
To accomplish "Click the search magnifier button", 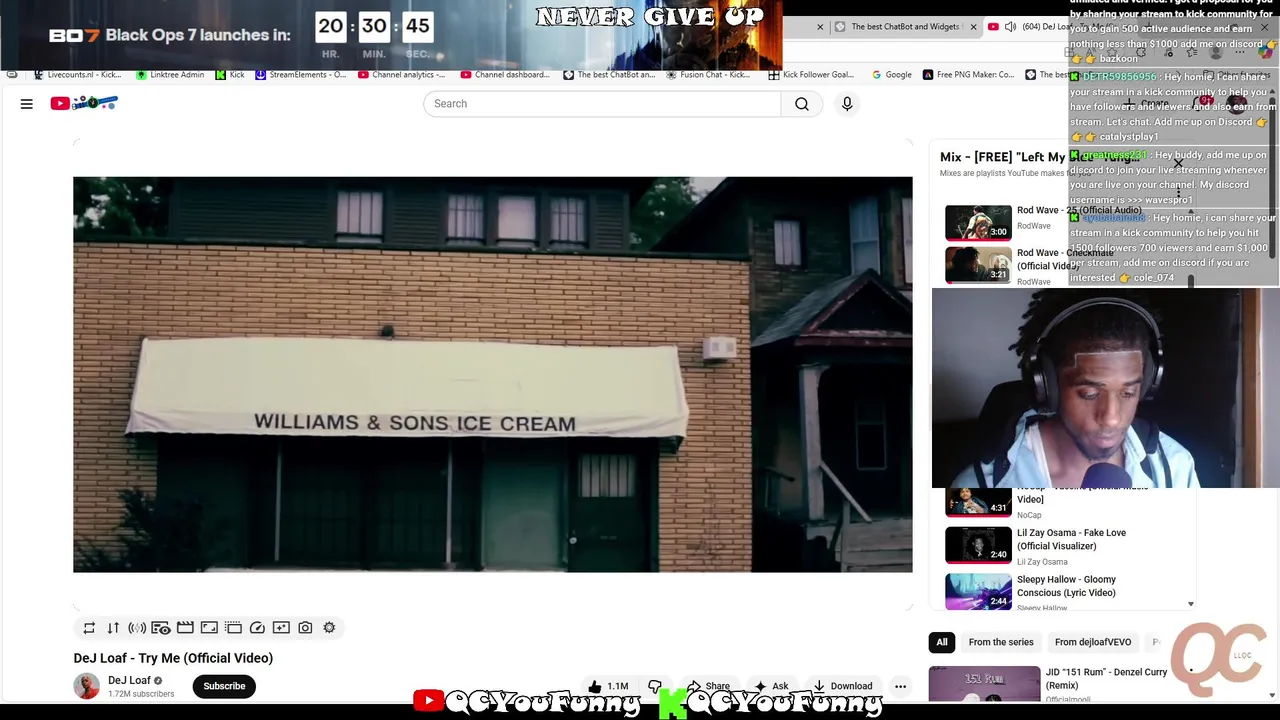I will pos(801,104).
